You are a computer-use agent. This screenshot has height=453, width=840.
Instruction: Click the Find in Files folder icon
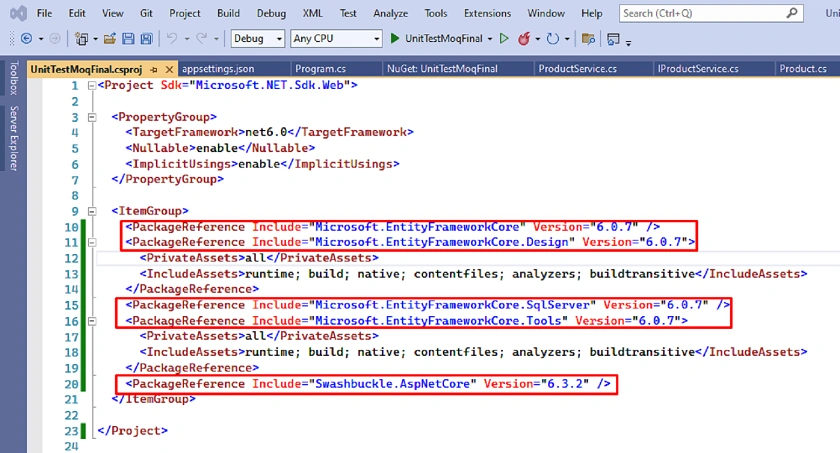pyautogui.click(x=588, y=39)
